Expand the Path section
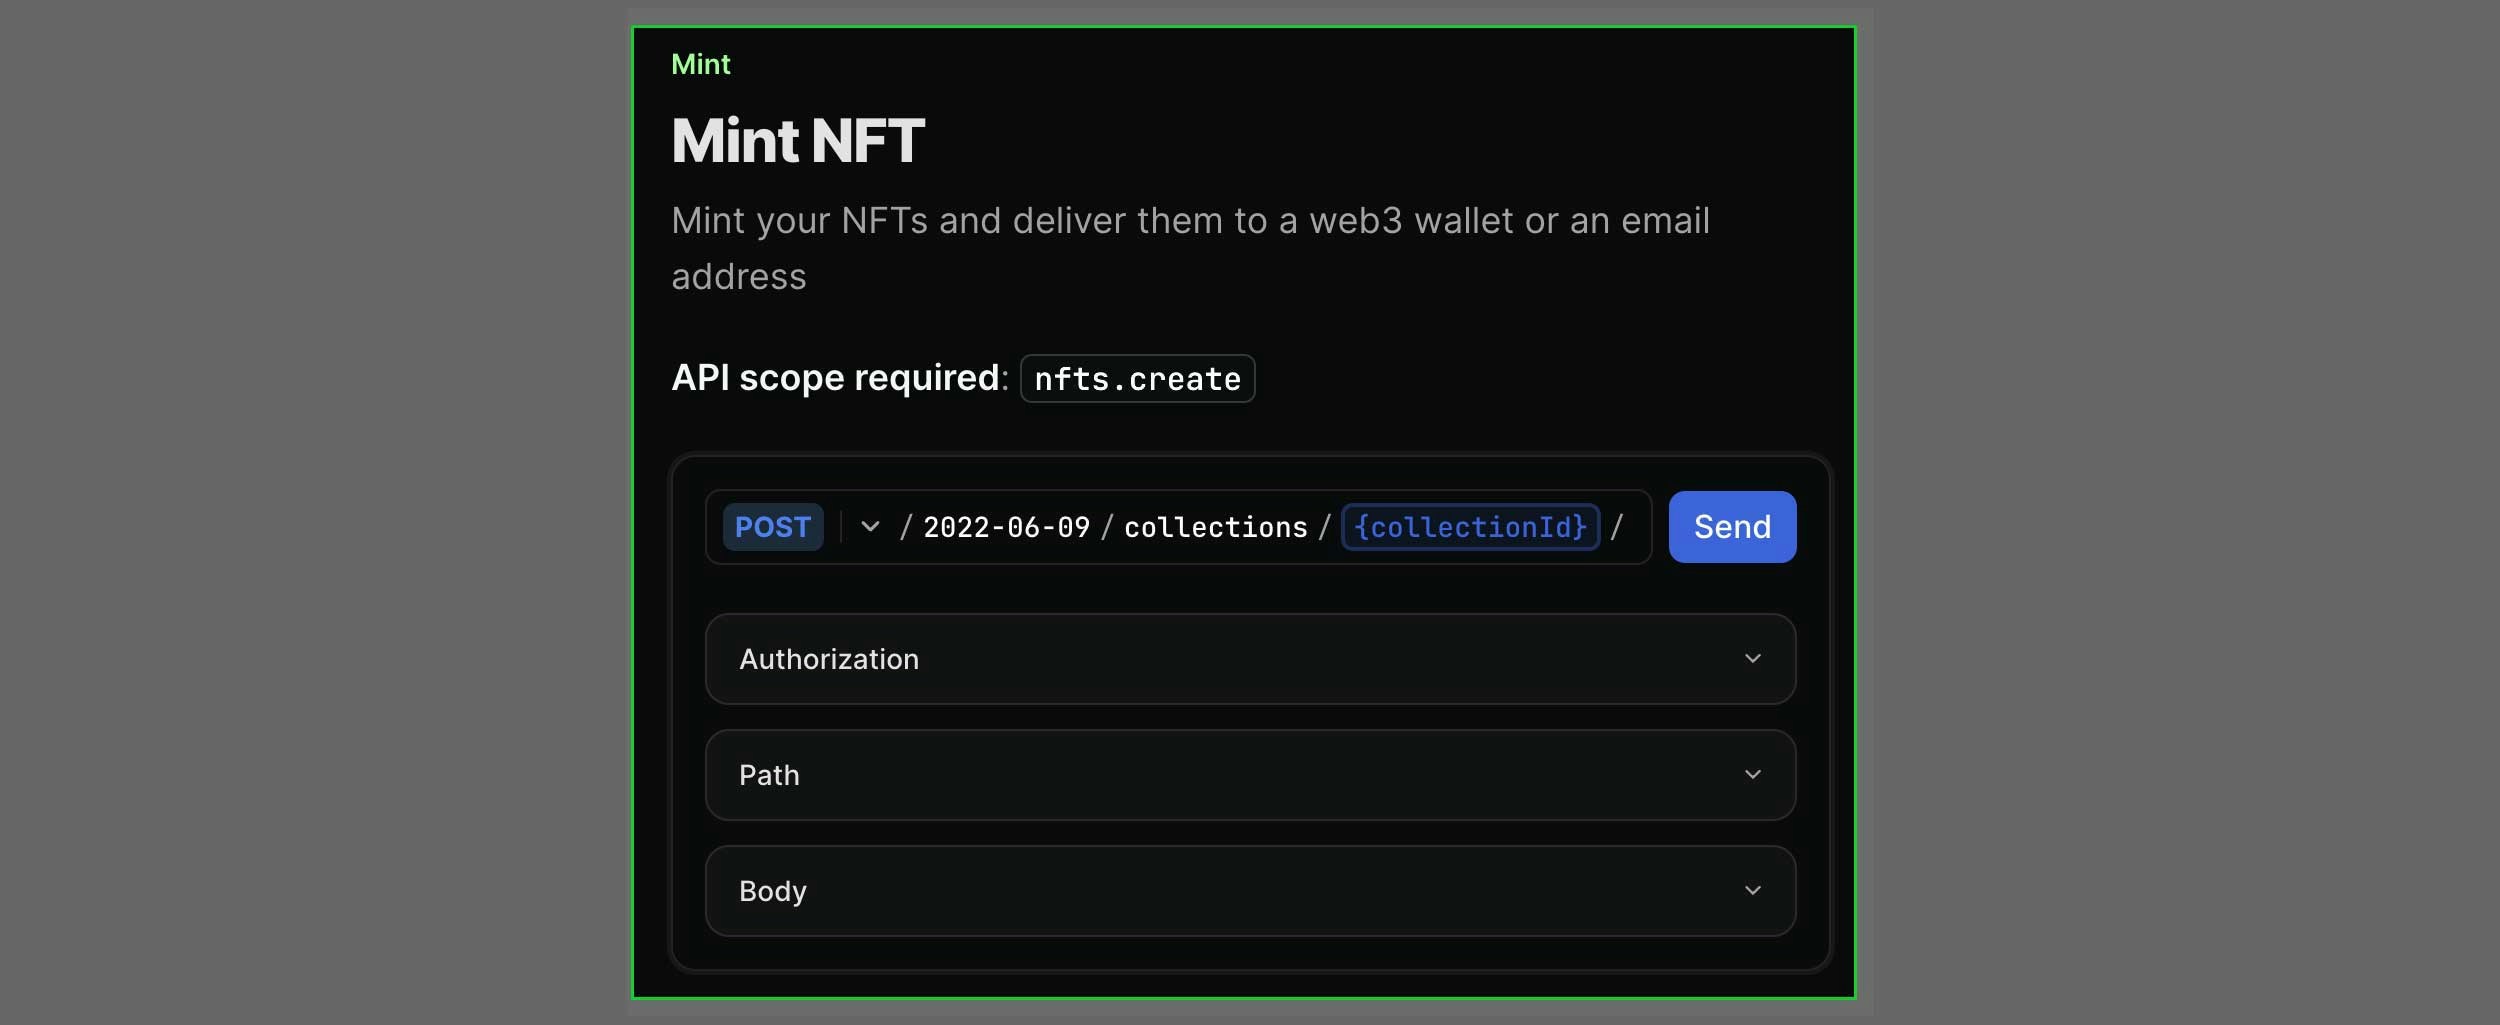Screen dimensions: 2500x1025 coord(1248,774)
